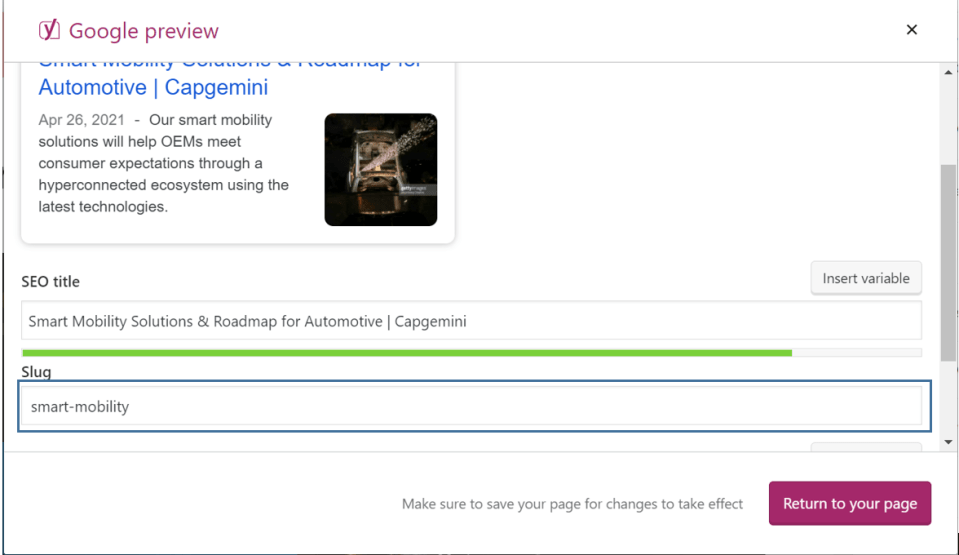Screen dimensions: 959x555
Task: Click the green SEO title length bar
Action: 406,353
